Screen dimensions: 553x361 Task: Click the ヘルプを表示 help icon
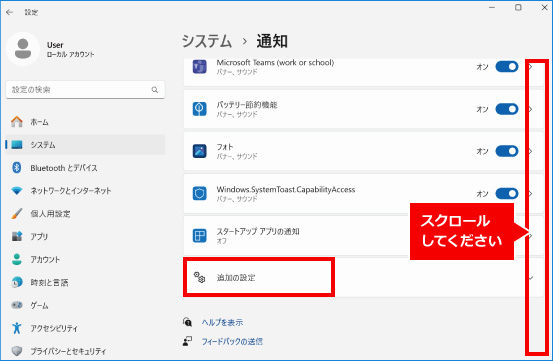(188, 322)
